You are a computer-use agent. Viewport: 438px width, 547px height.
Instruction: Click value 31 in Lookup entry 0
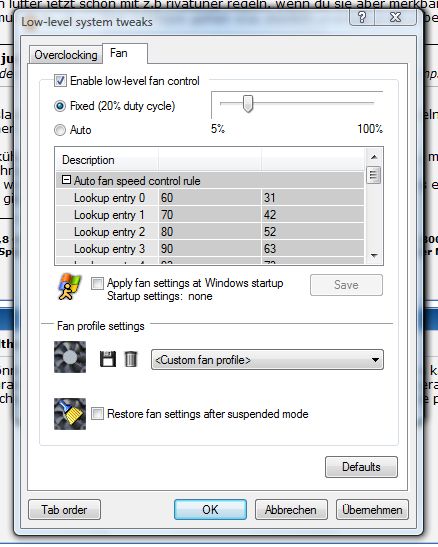coord(270,198)
